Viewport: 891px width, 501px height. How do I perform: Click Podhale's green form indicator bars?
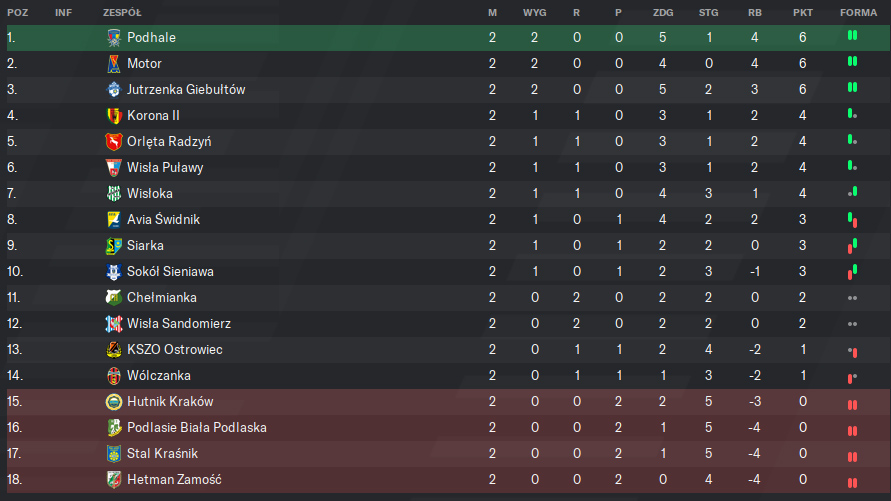click(852, 35)
